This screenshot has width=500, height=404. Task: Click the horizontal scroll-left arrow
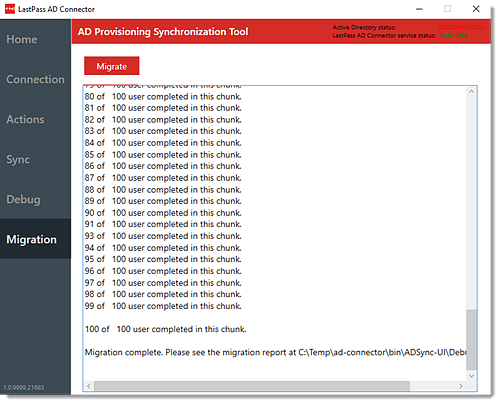(x=89, y=386)
